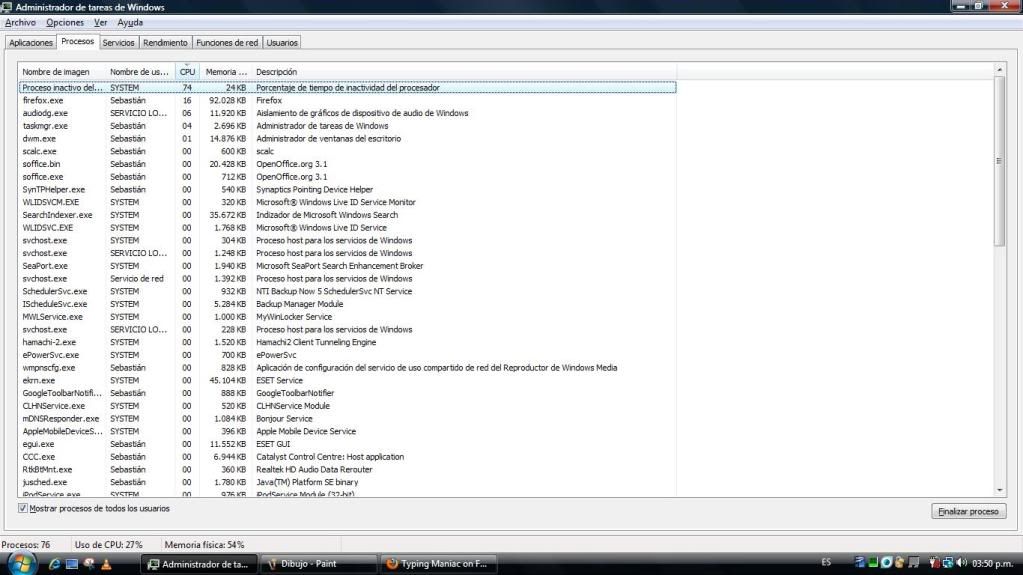Viewport: 1023px width, 575px height.
Task: Click the process list scrollbar down arrow
Action: tap(1000, 489)
